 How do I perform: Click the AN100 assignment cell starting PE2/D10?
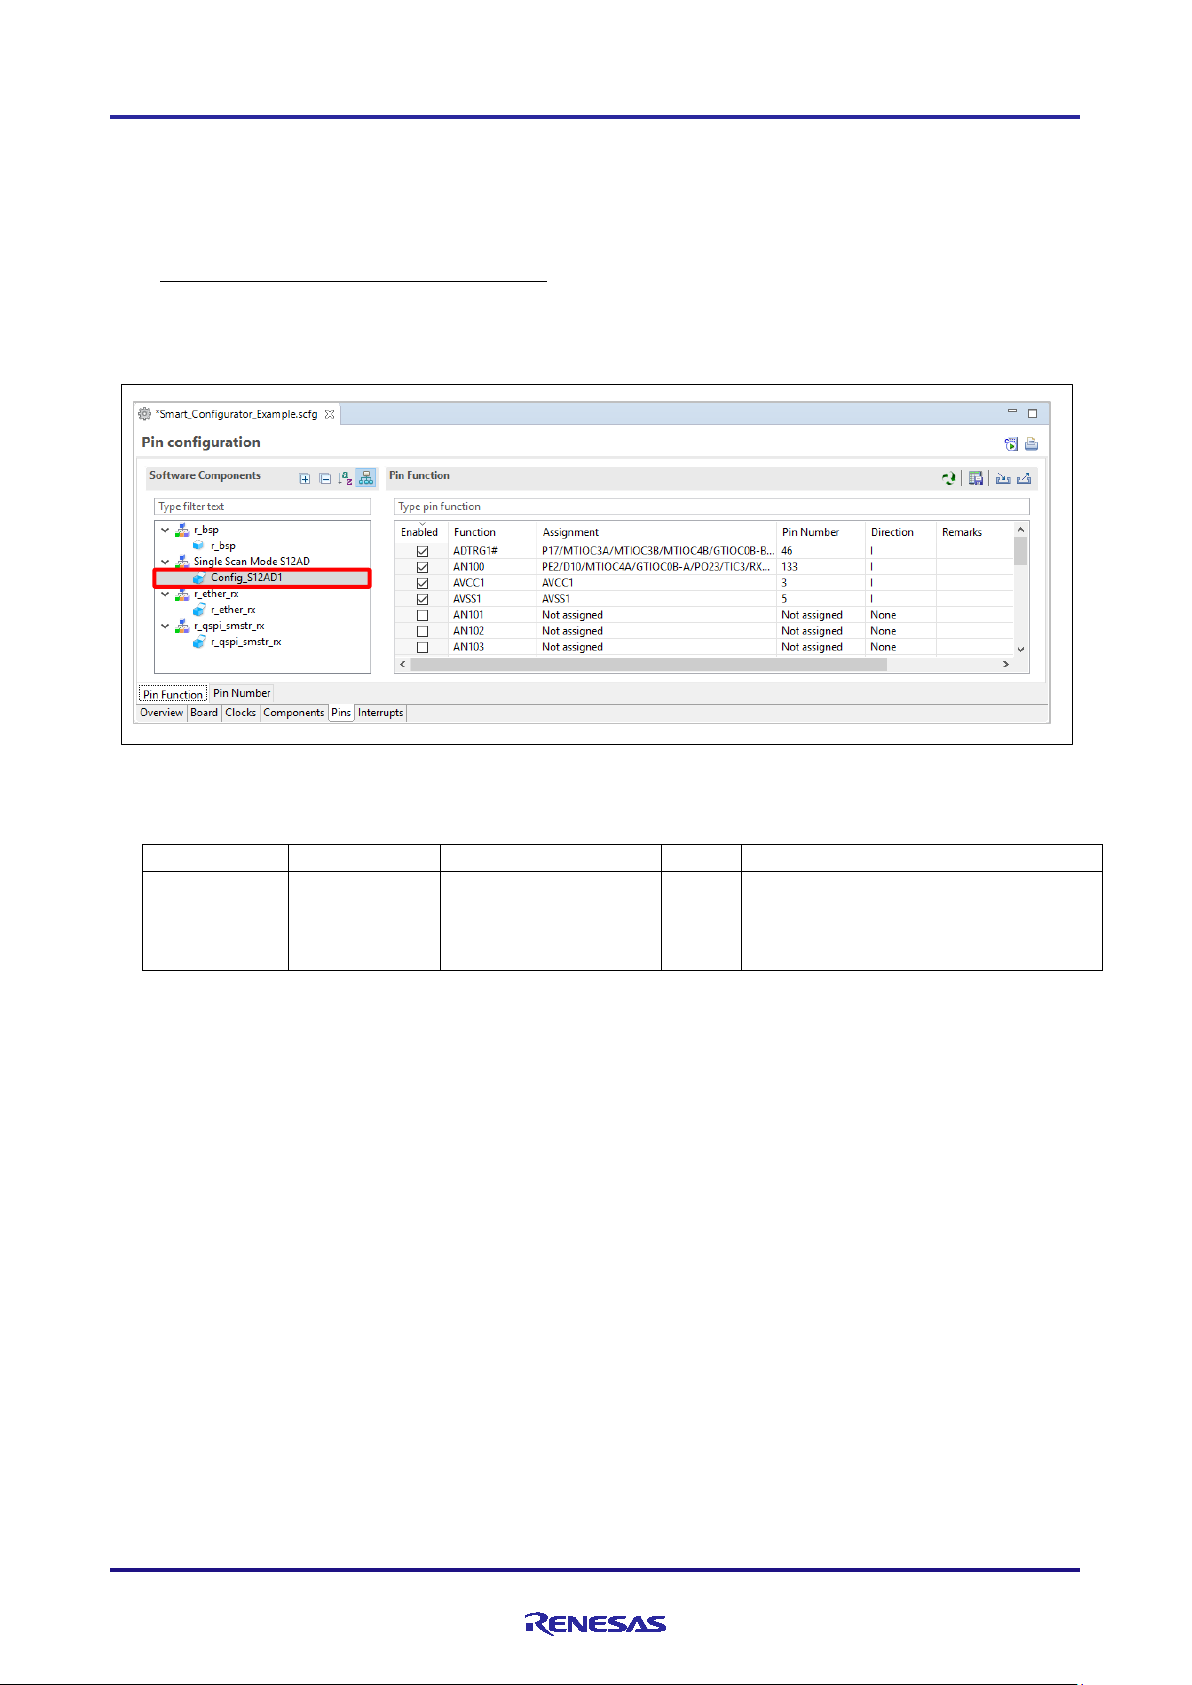click(x=656, y=567)
